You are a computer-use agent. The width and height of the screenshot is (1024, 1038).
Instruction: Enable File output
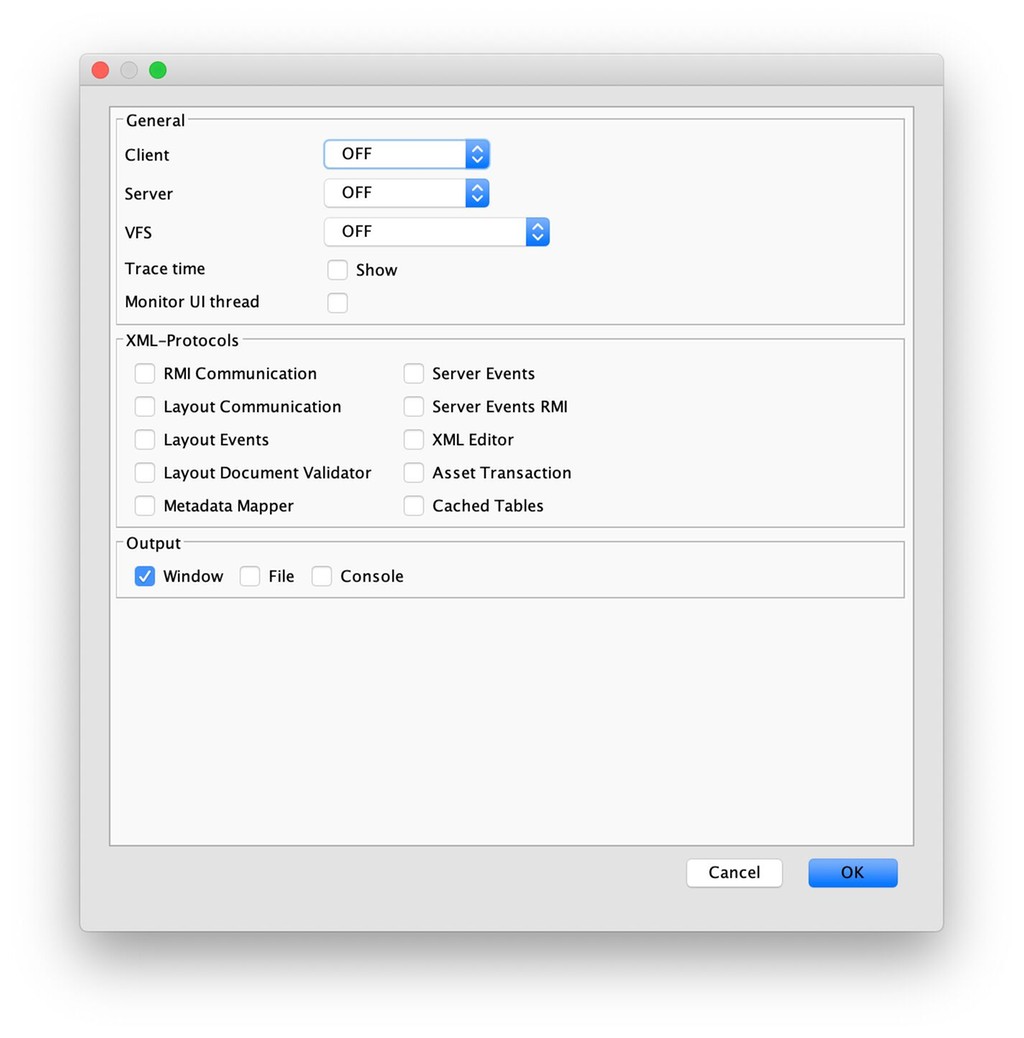250,577
